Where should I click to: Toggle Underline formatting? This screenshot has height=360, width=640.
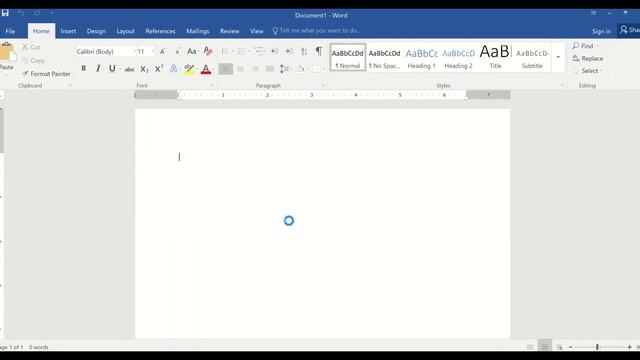(112, 69)
